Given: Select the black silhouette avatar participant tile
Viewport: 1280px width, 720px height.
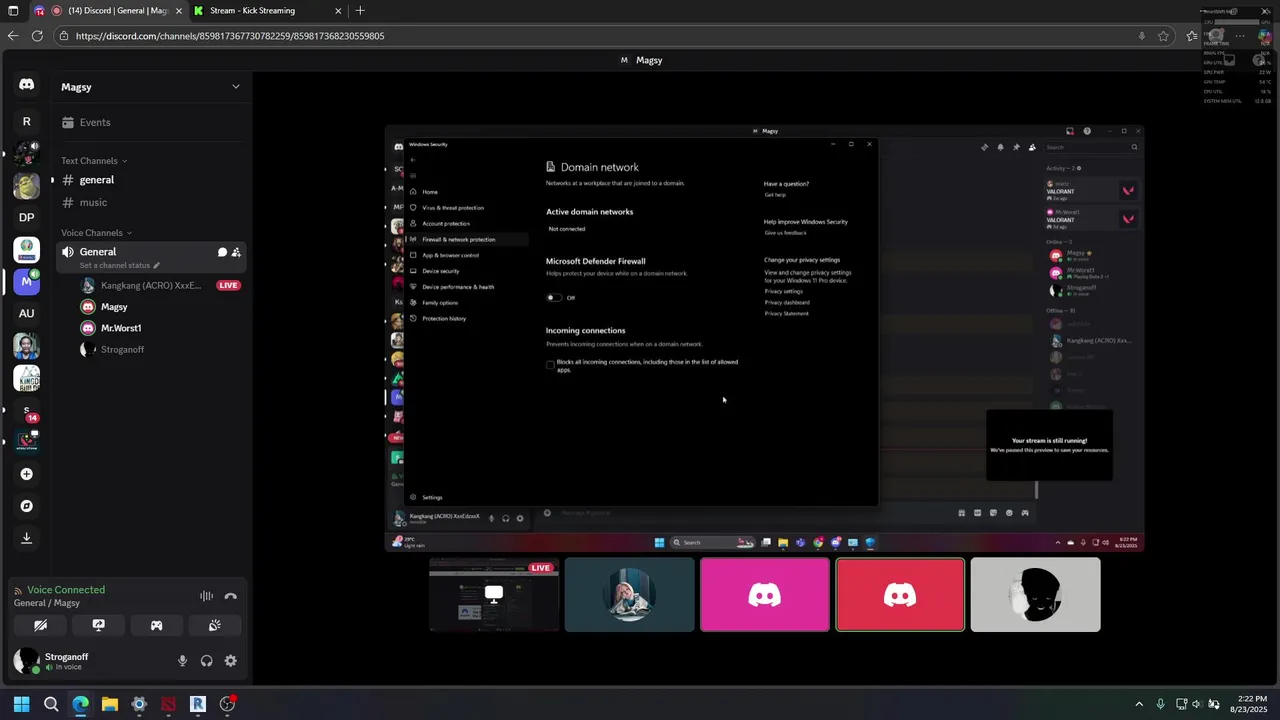Looking at the screenshot, I should pos(1035,595).
